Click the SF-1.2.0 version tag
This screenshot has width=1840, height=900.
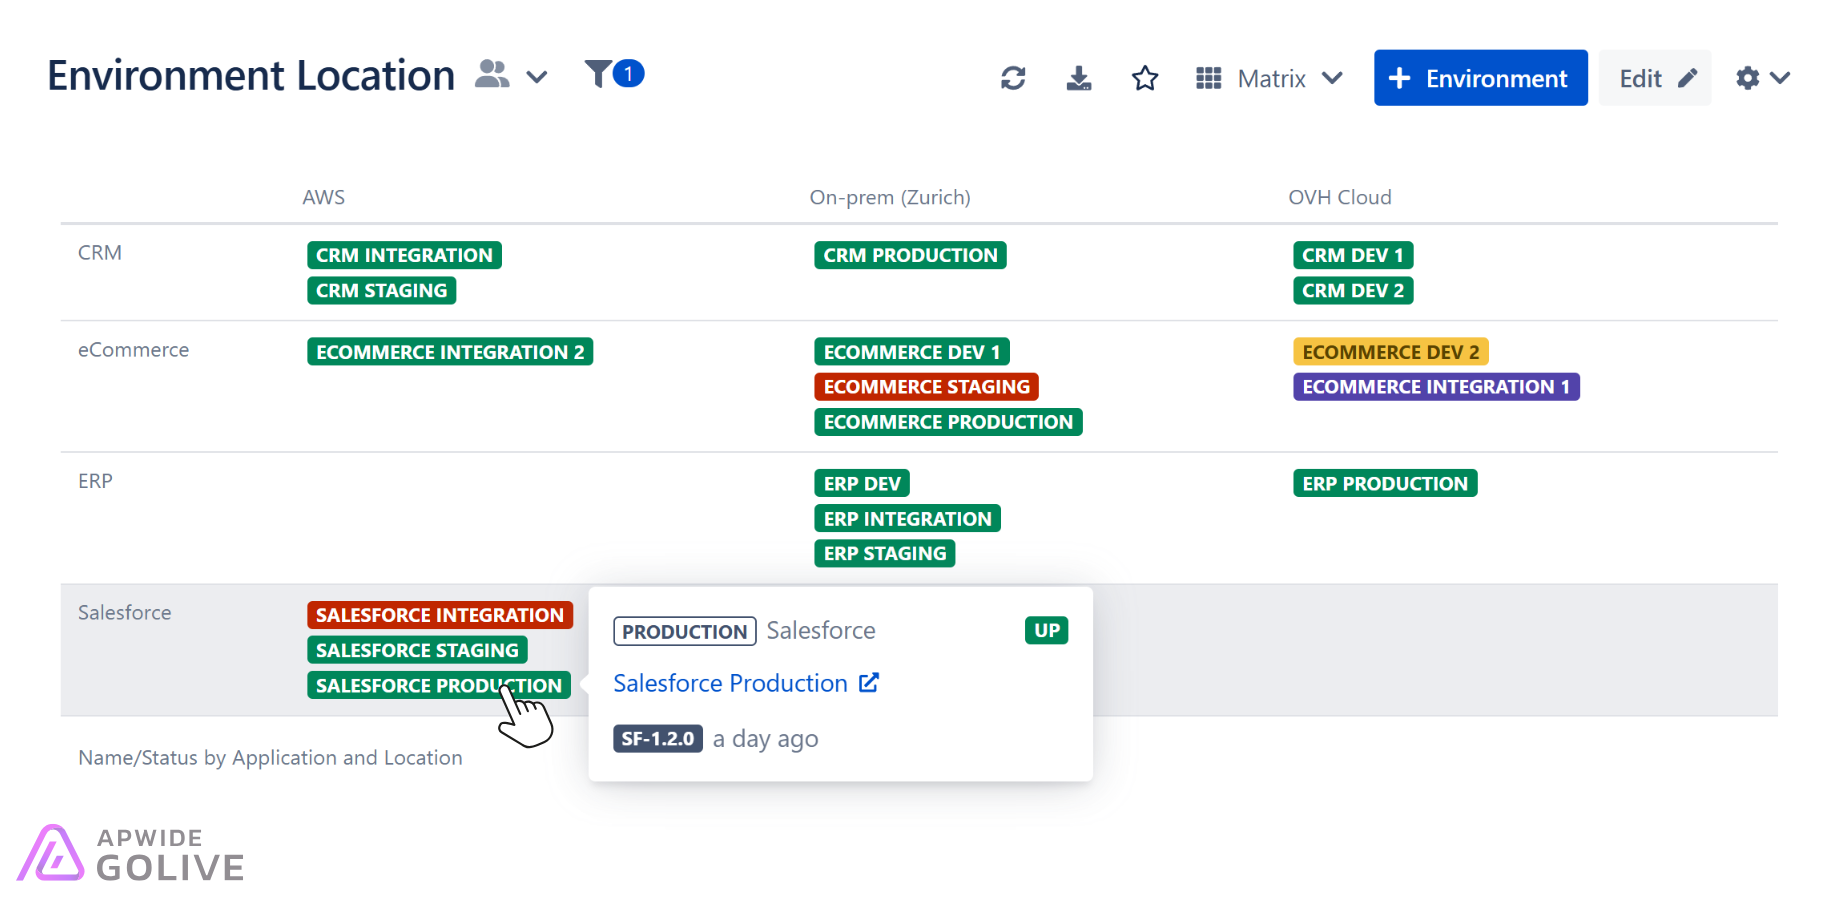coord(657,739)
